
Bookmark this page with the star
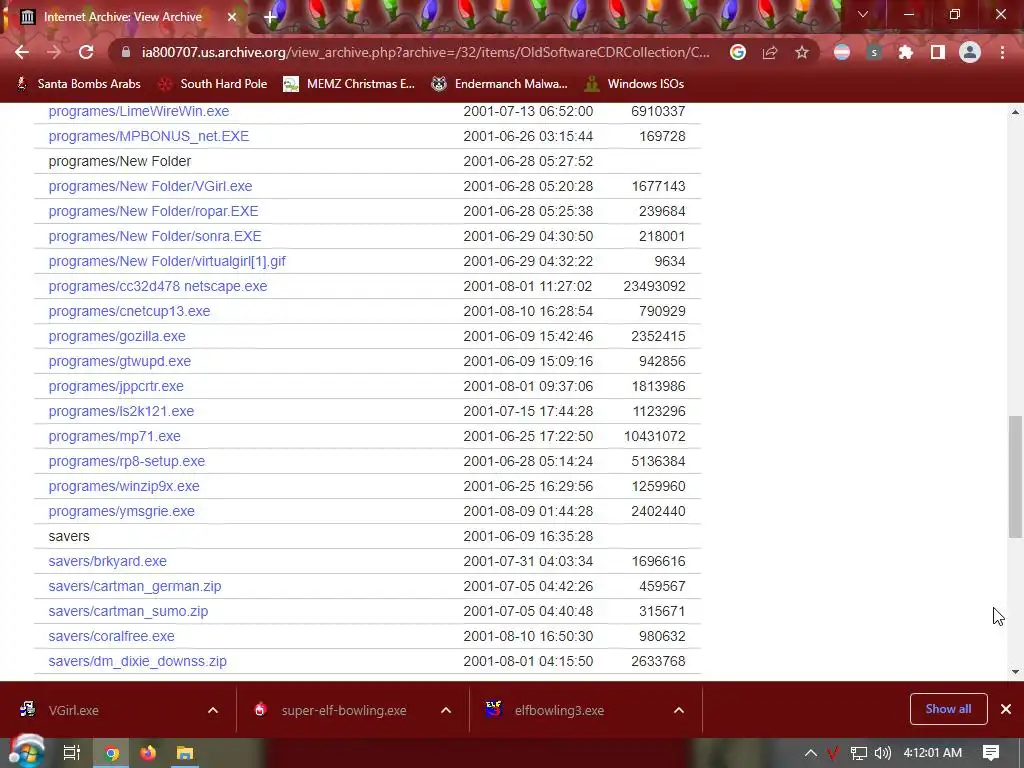point(802,52)
